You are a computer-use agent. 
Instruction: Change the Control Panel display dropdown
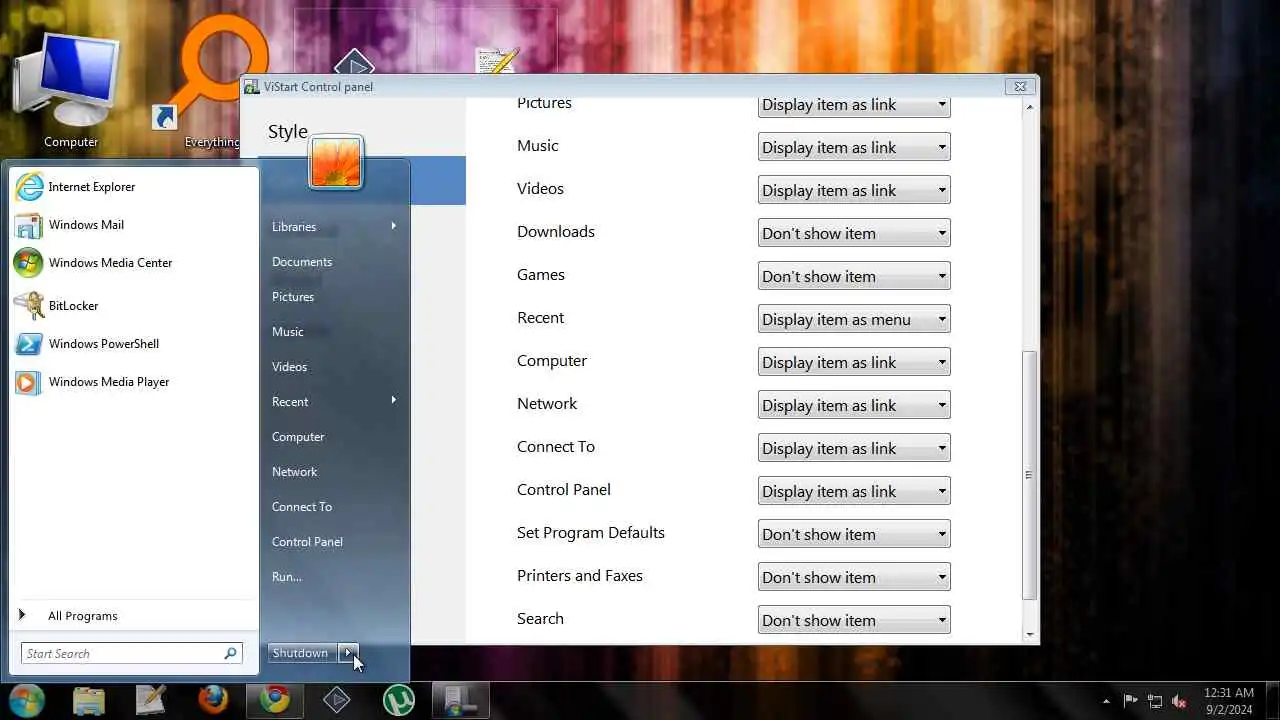point(854,491)
